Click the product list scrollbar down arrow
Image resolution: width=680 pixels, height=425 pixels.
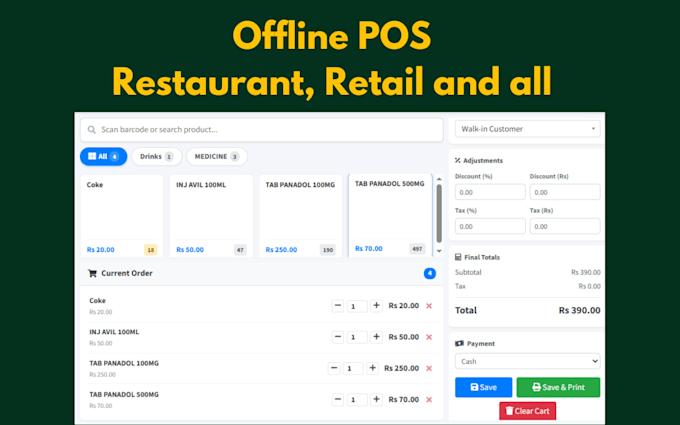[439, 251]
